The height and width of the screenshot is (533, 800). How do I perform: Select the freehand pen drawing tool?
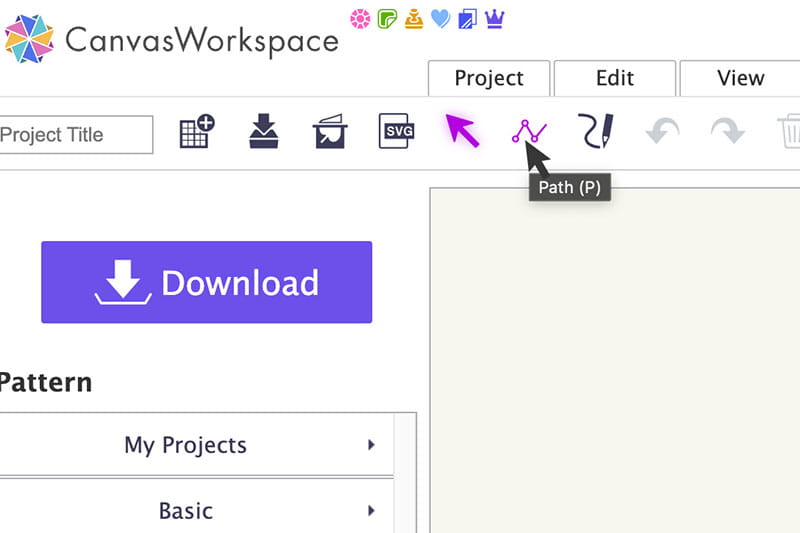596,132
